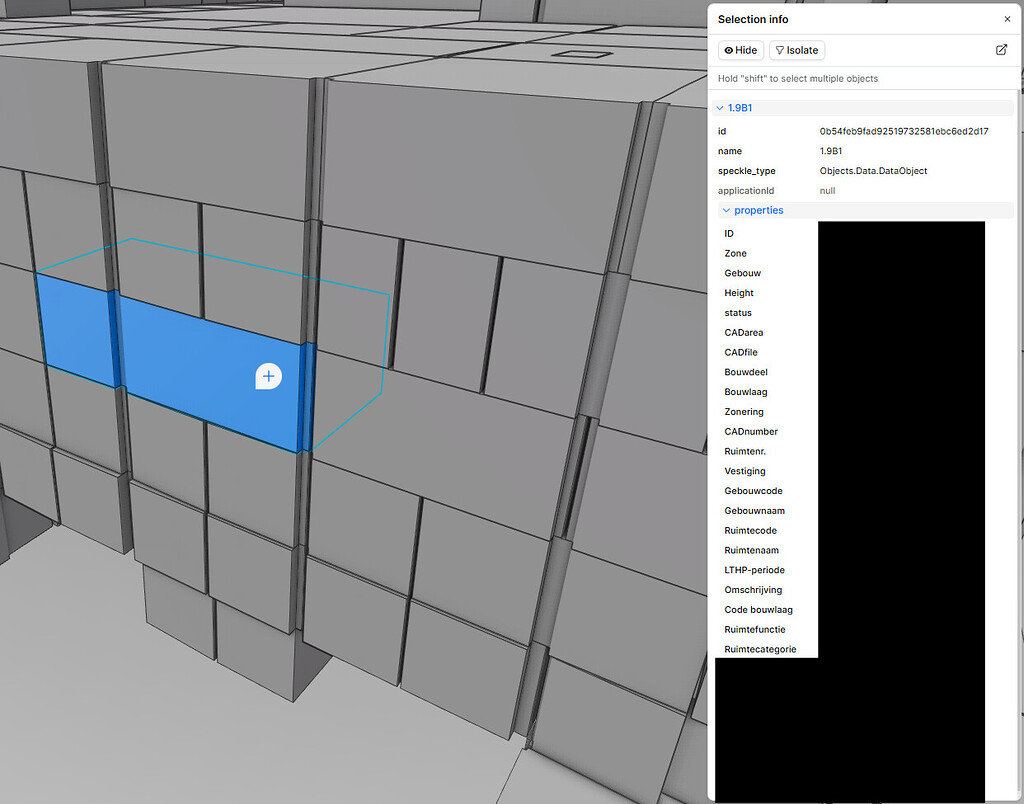
Task: Select the Ruimtenaam property row
Action: pos(751,550)
